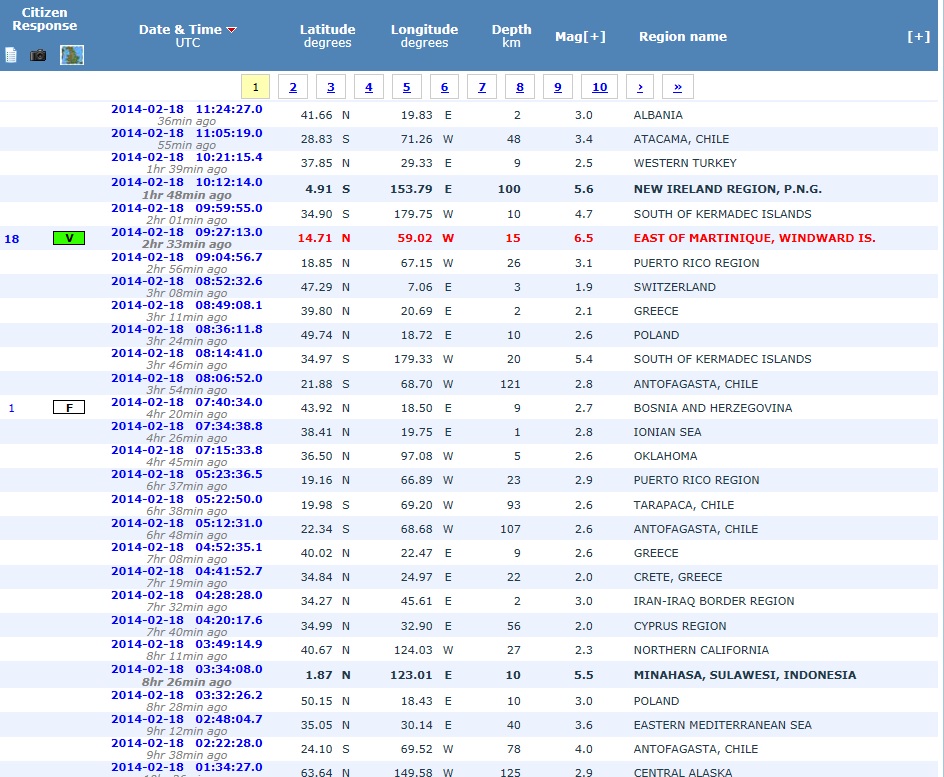Jump to page 5
The height and width of the screenshot is (777, 944).
(x=406, y=87)
